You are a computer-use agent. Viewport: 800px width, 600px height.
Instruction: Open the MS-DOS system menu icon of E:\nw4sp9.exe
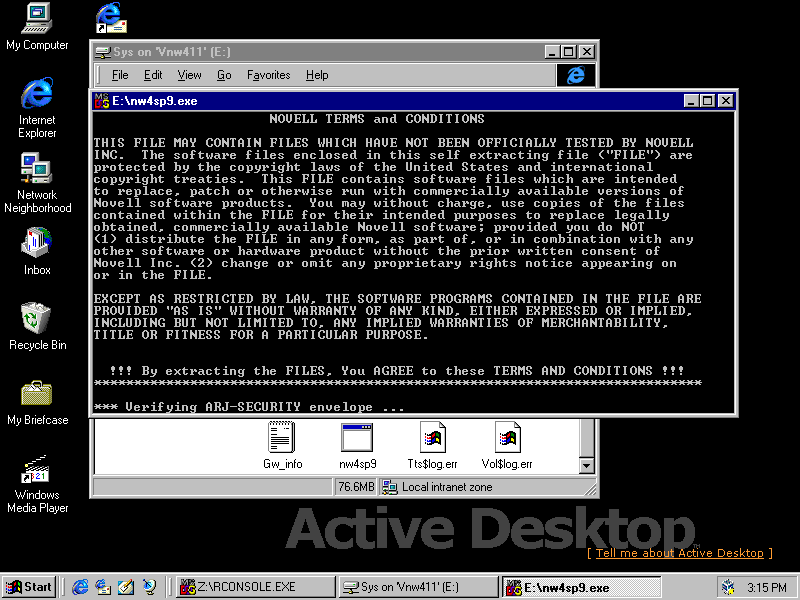click(x=102, y=101)
